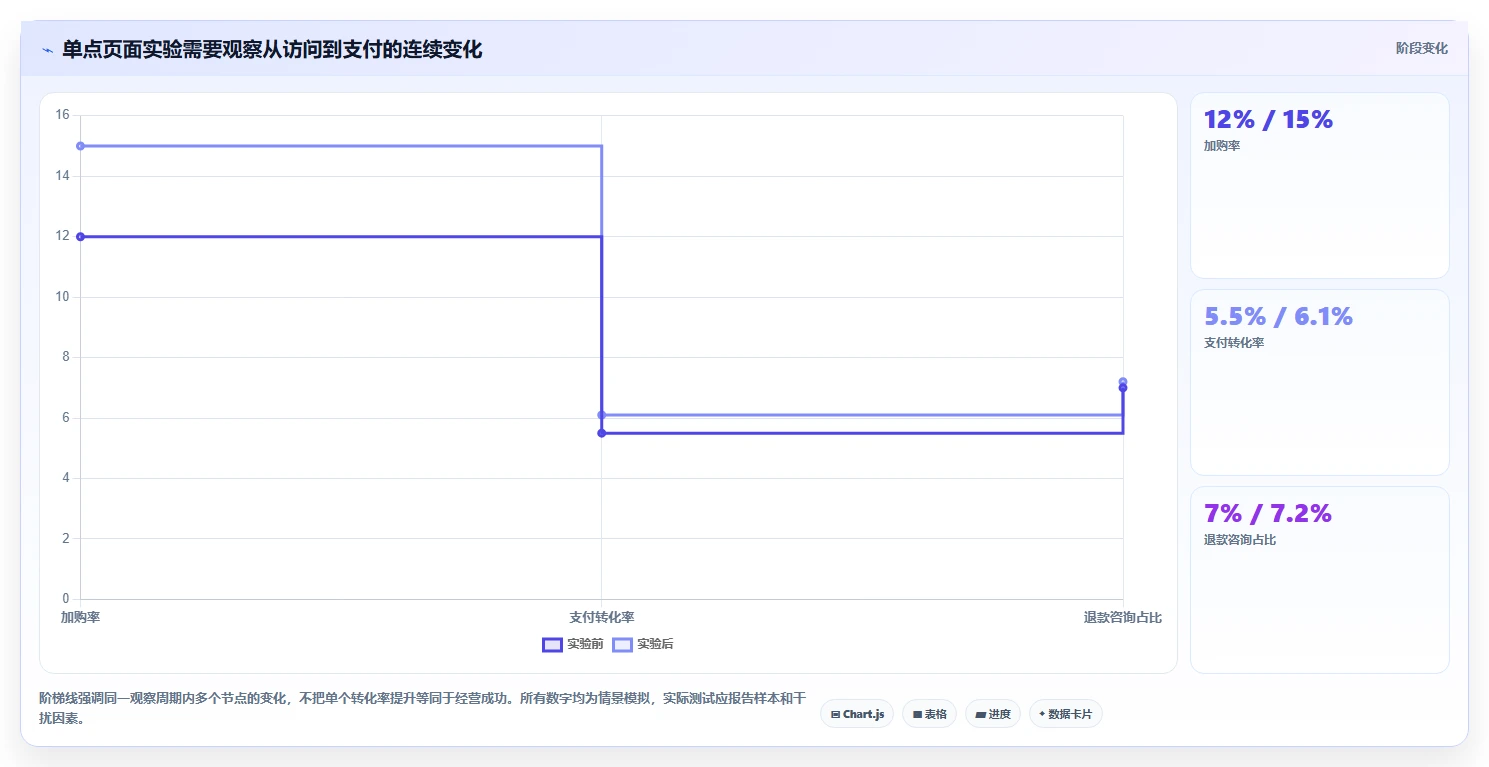
Task: Click the 实验后 data point at 15
Action: [80, 146]
